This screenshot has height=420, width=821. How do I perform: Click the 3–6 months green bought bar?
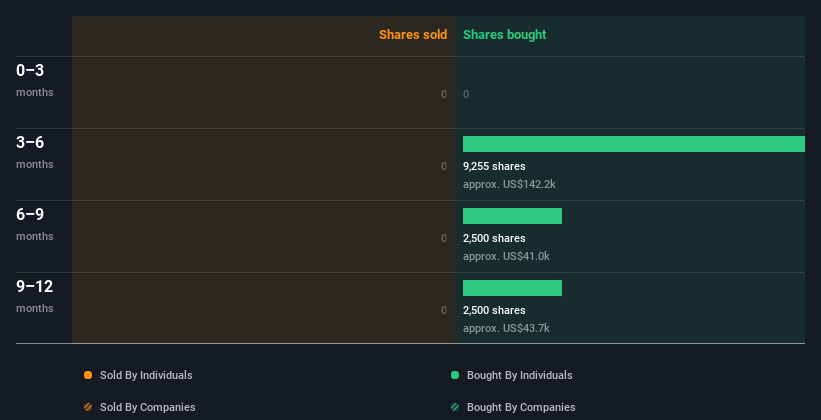[634, 144]
